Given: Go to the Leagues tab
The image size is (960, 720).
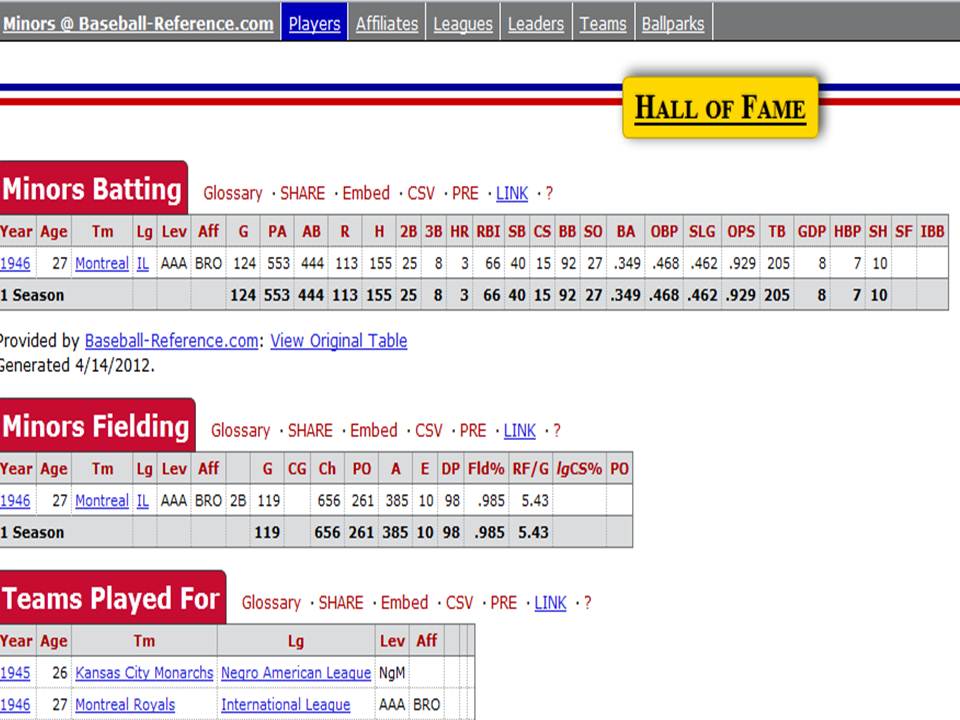Looking at the screenshot, I should pyautogui.click(x=463, y=23).
